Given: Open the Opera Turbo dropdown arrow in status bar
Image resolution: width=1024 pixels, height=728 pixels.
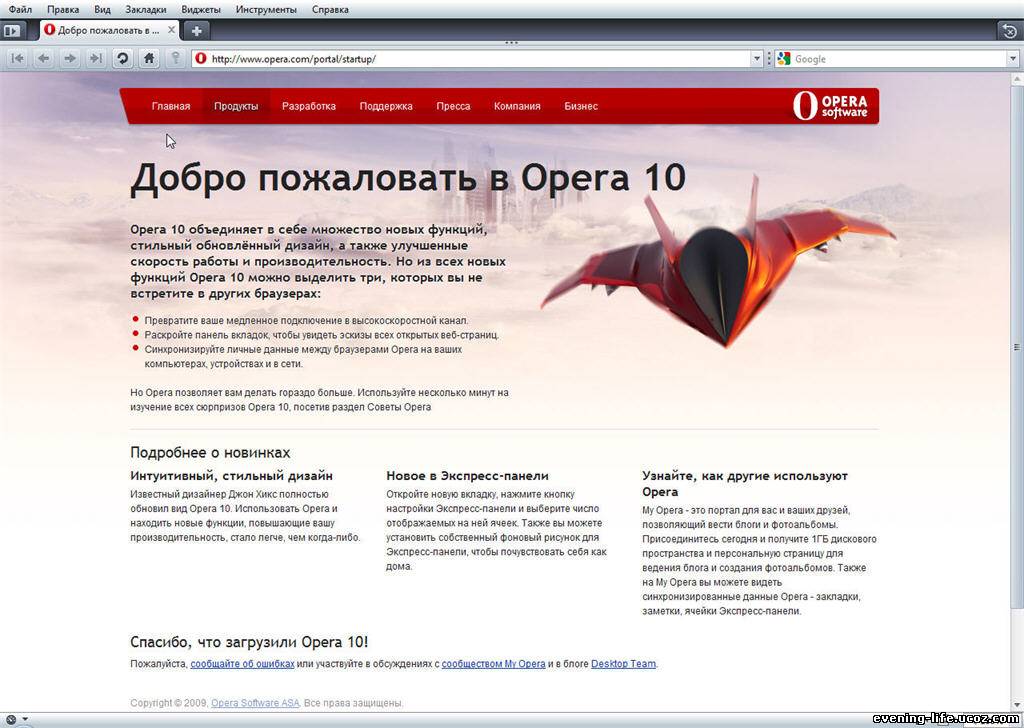Looking at the screenshot, I should tap(25, 720).
